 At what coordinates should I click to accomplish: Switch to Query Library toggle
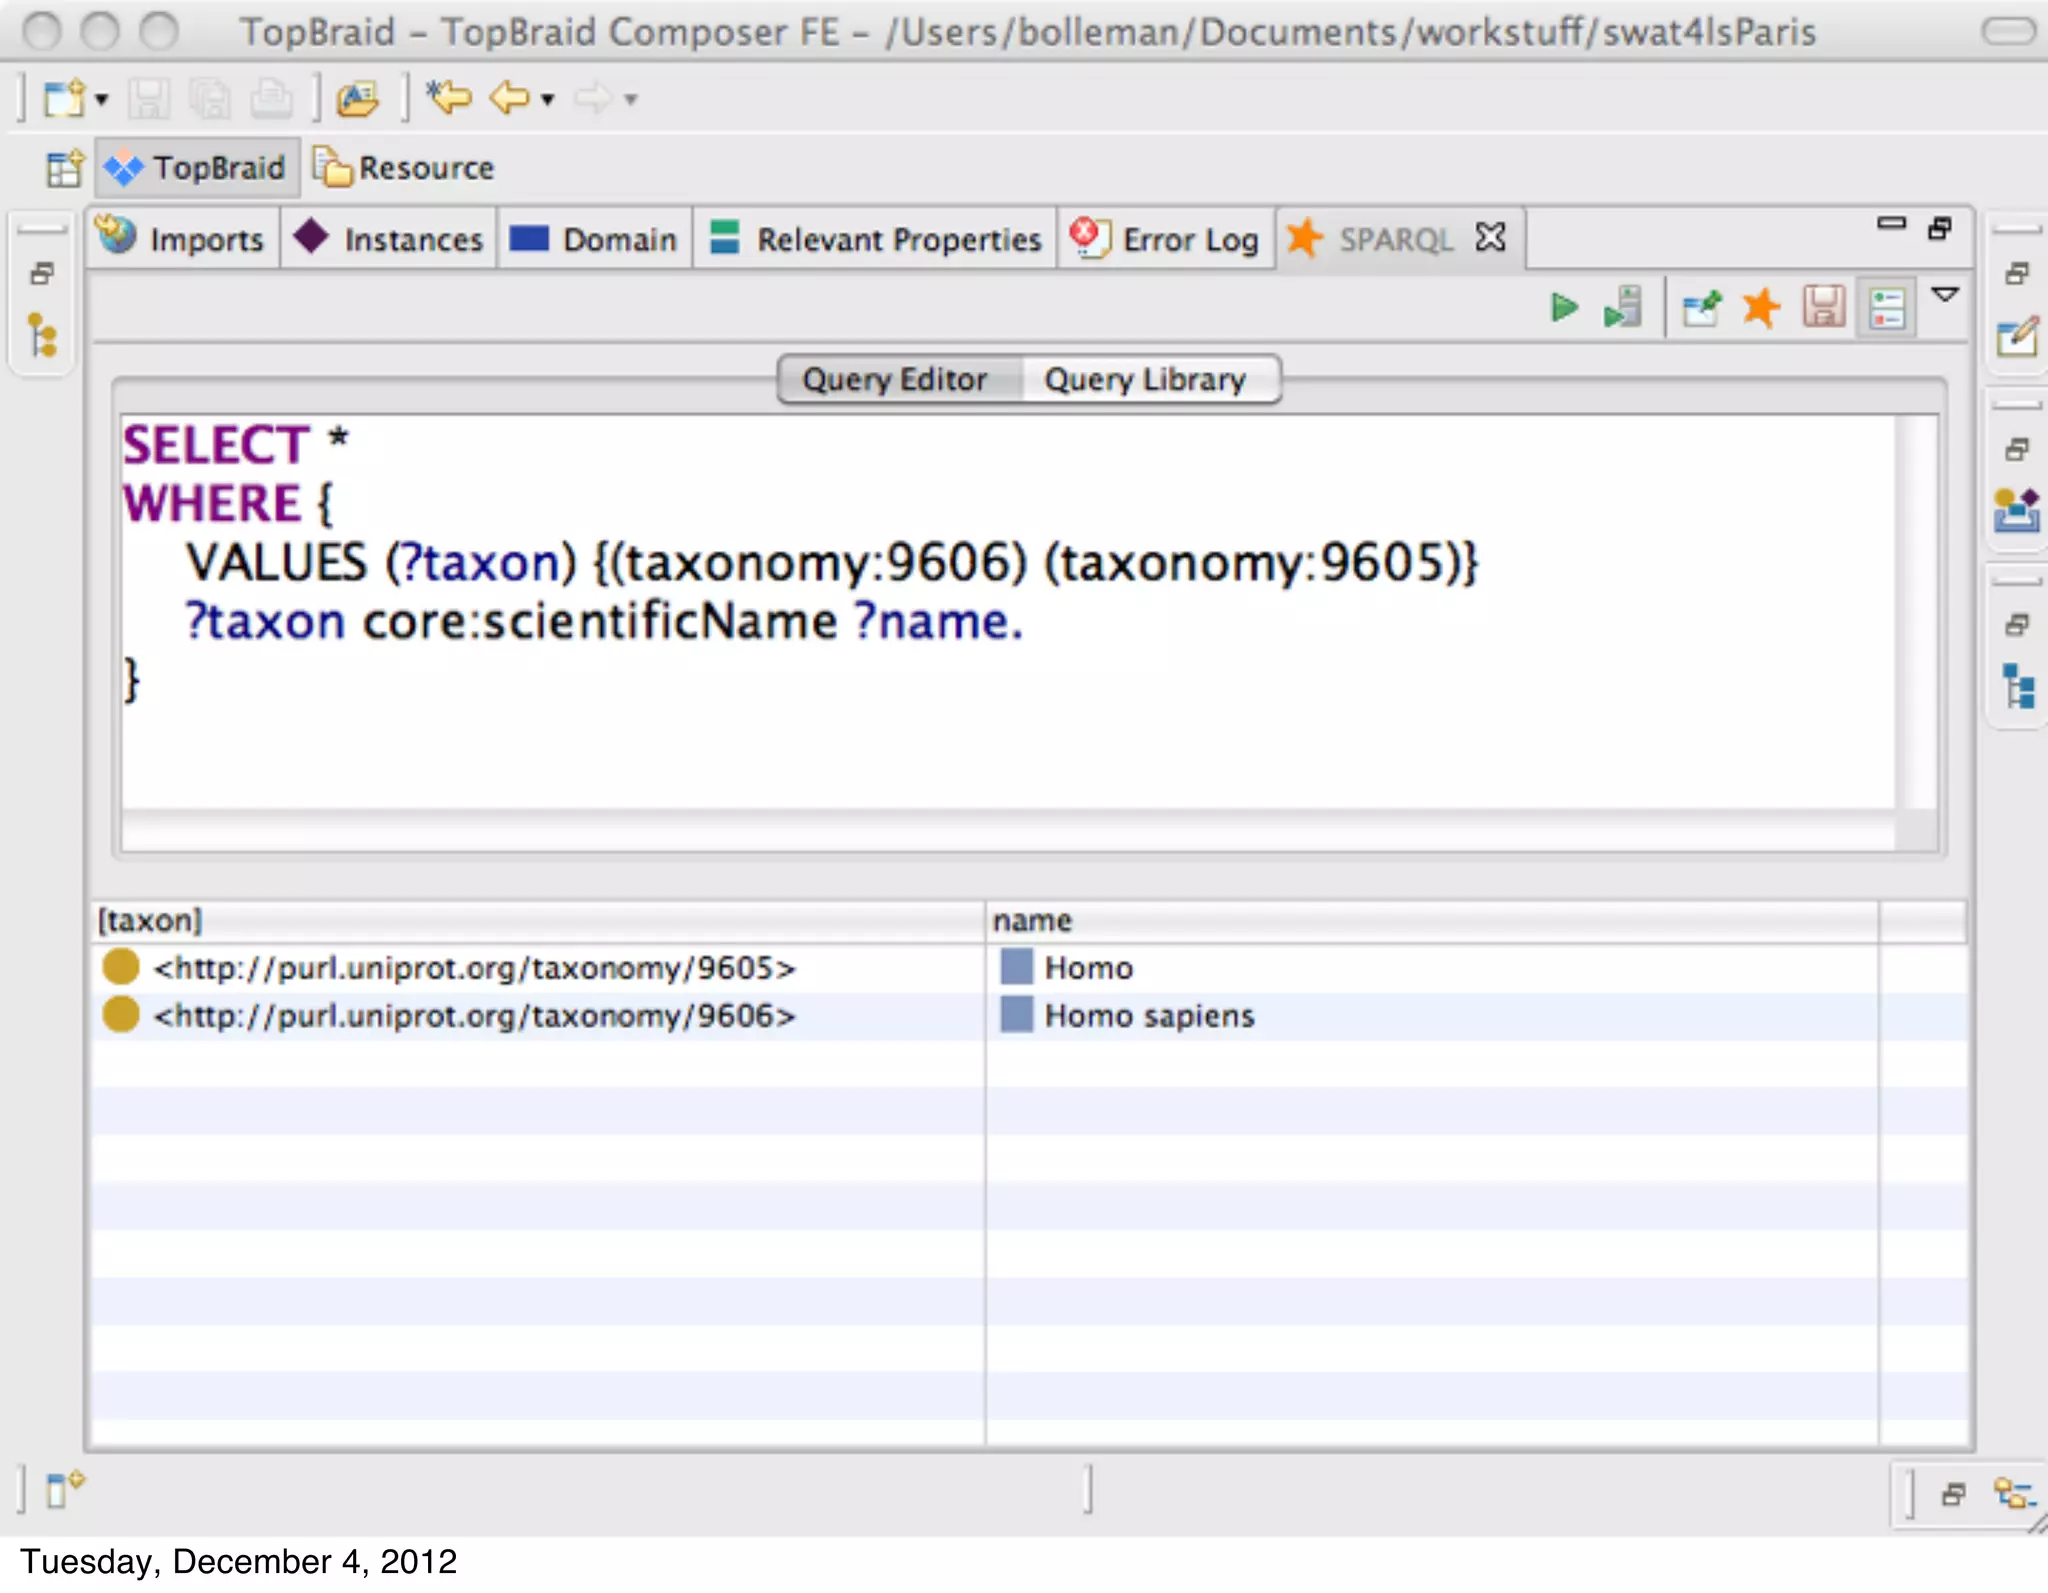tap(1145, 380)
